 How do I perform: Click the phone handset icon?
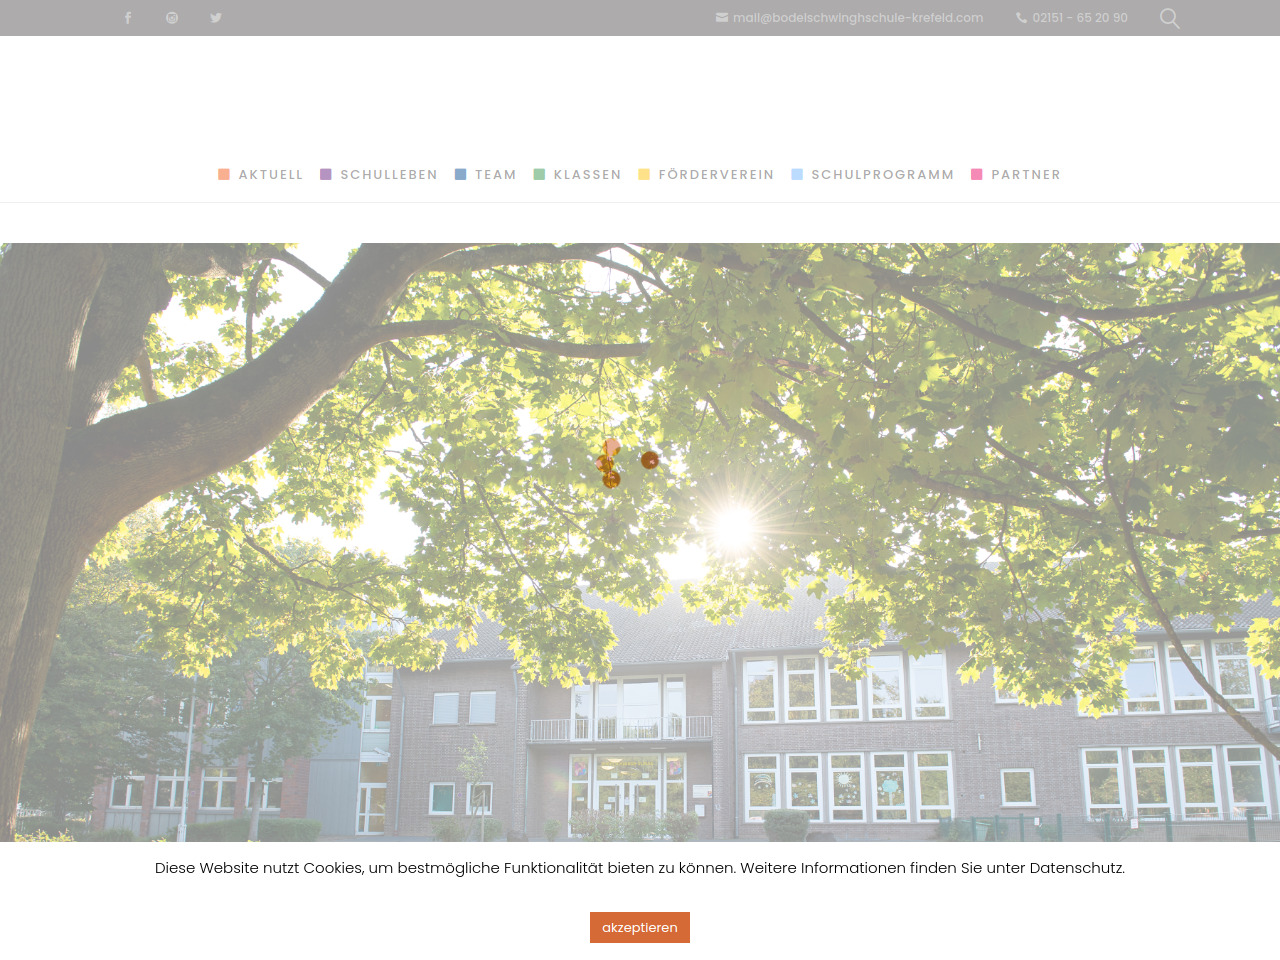1021,18
